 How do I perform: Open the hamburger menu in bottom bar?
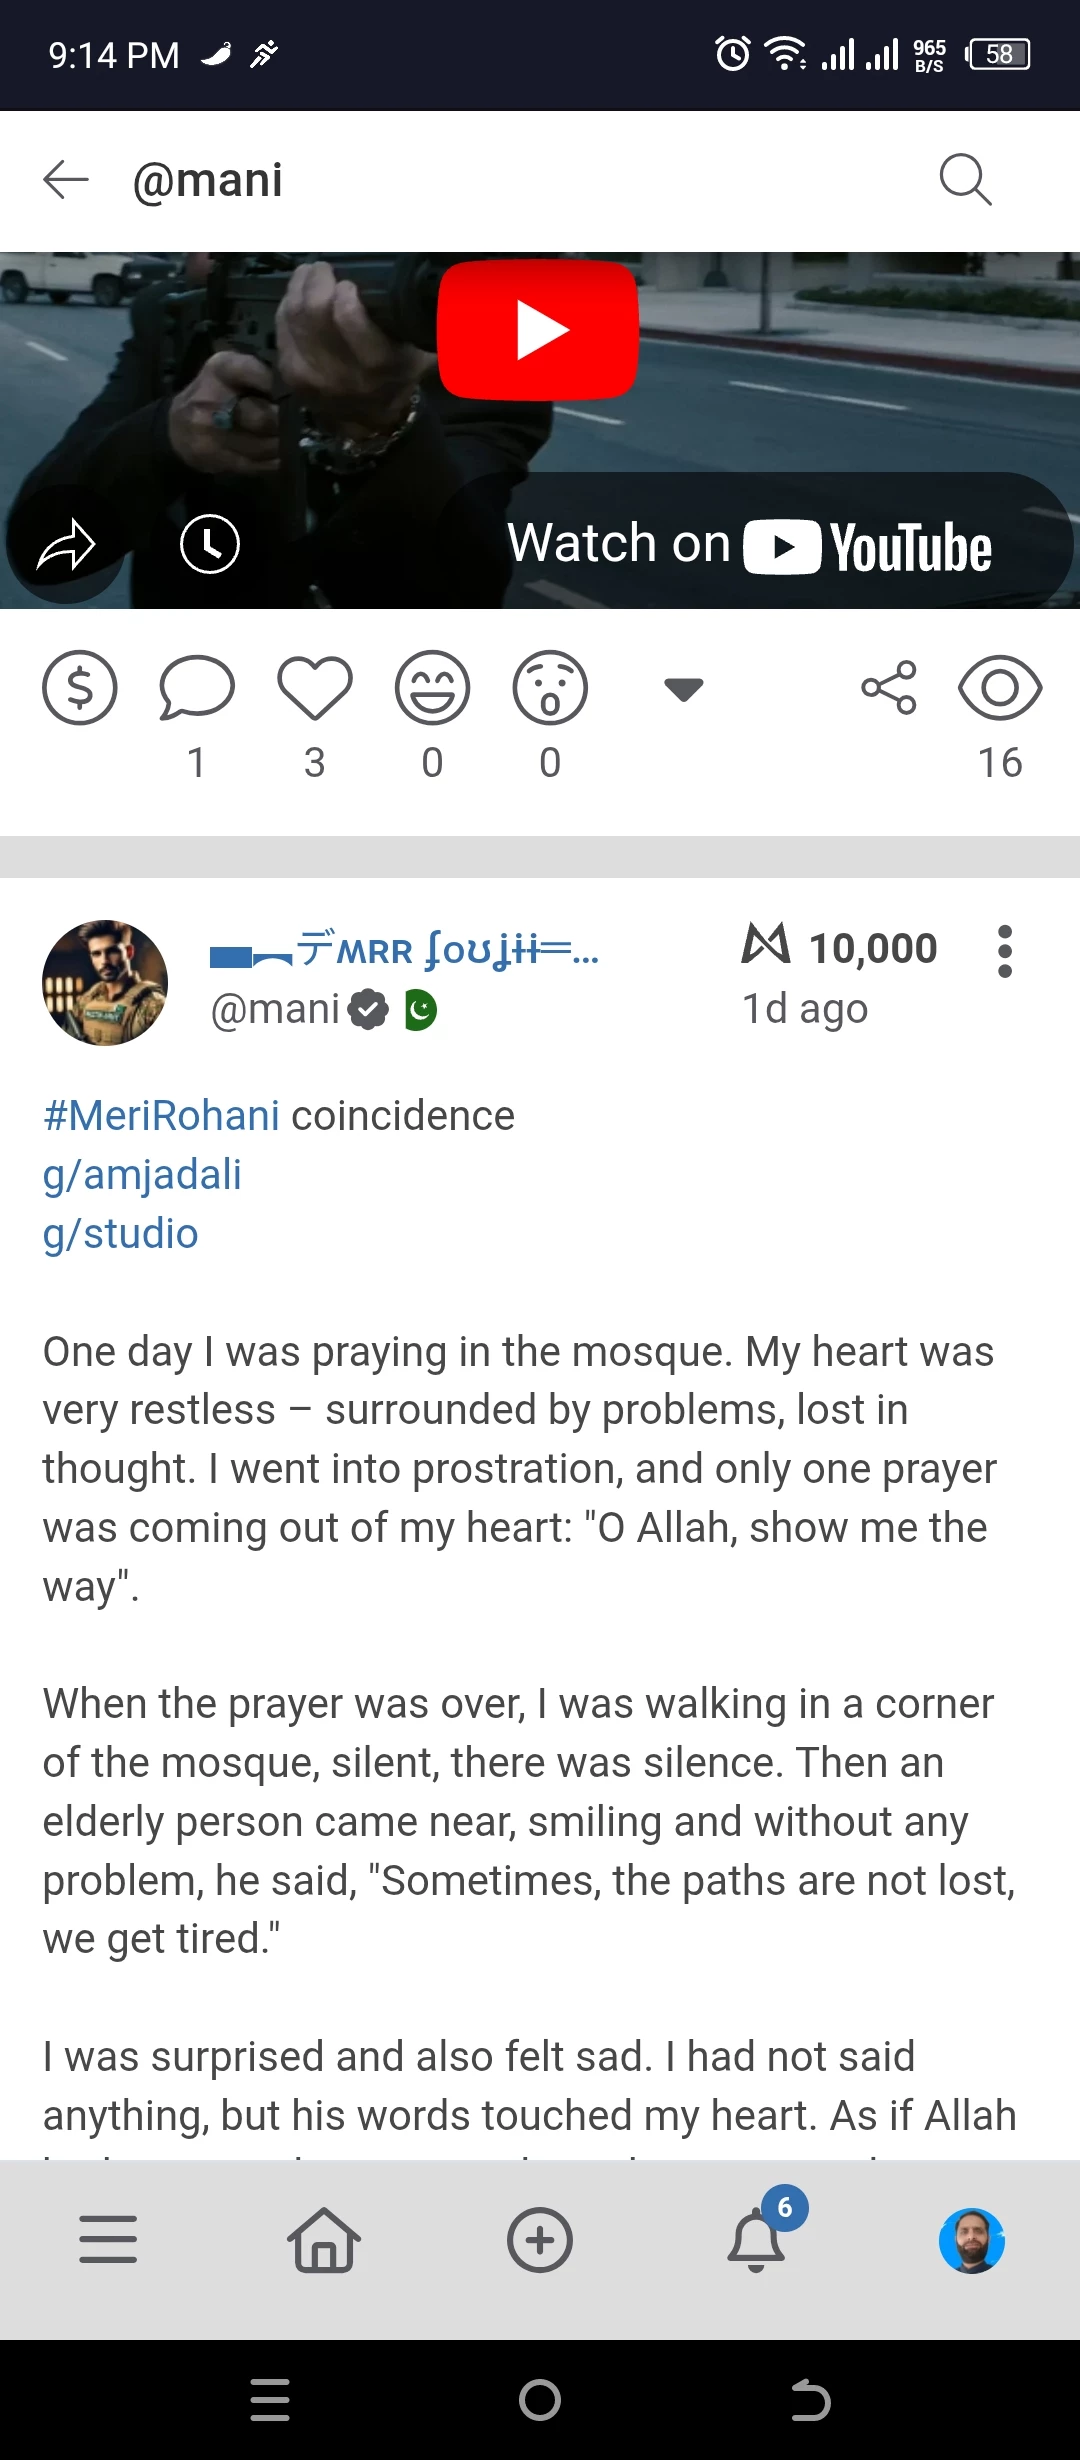[x=108, y=2239]
